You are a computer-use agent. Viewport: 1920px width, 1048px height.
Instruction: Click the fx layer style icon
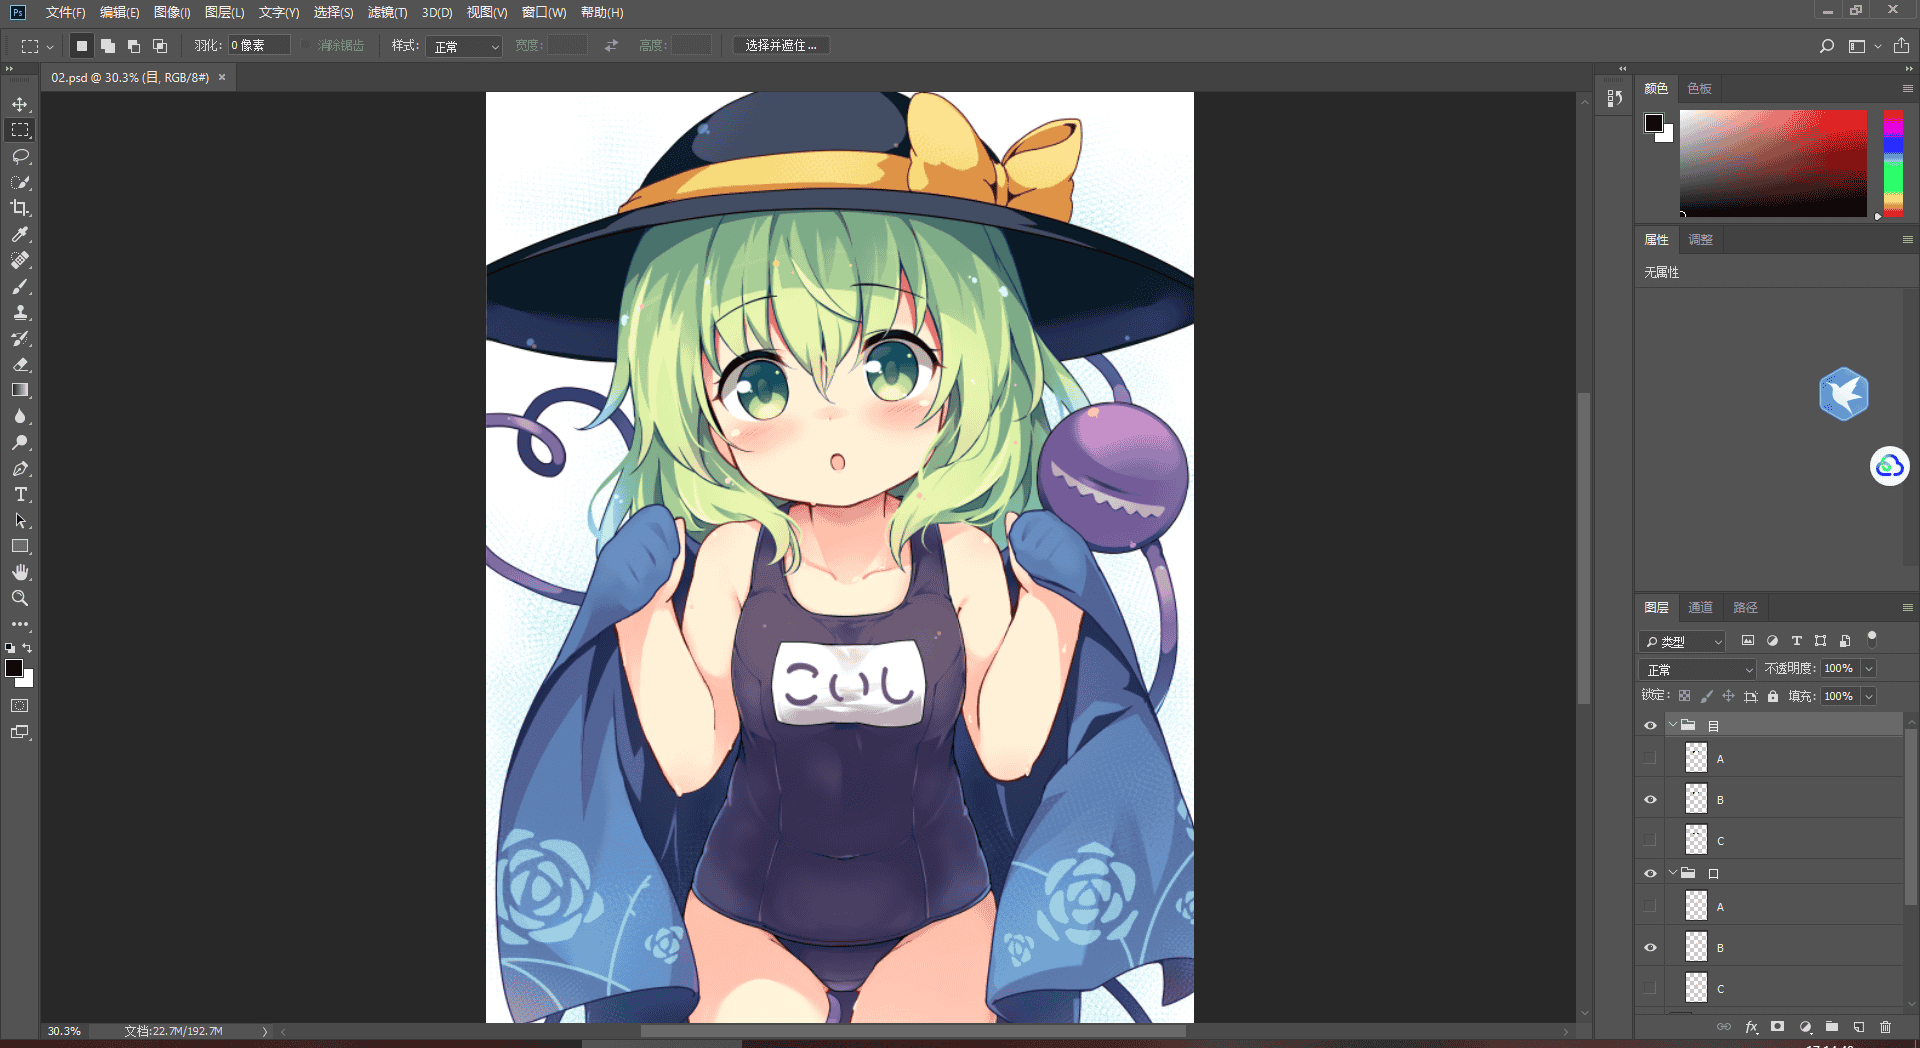1751,1027
